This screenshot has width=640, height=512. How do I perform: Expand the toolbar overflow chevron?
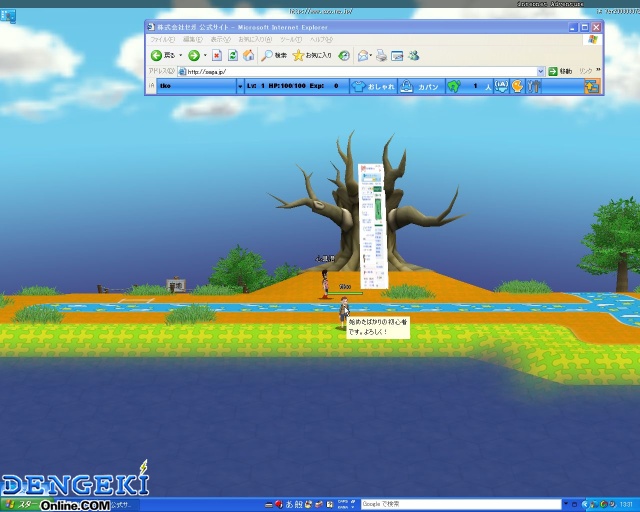(x=598, y=70)
